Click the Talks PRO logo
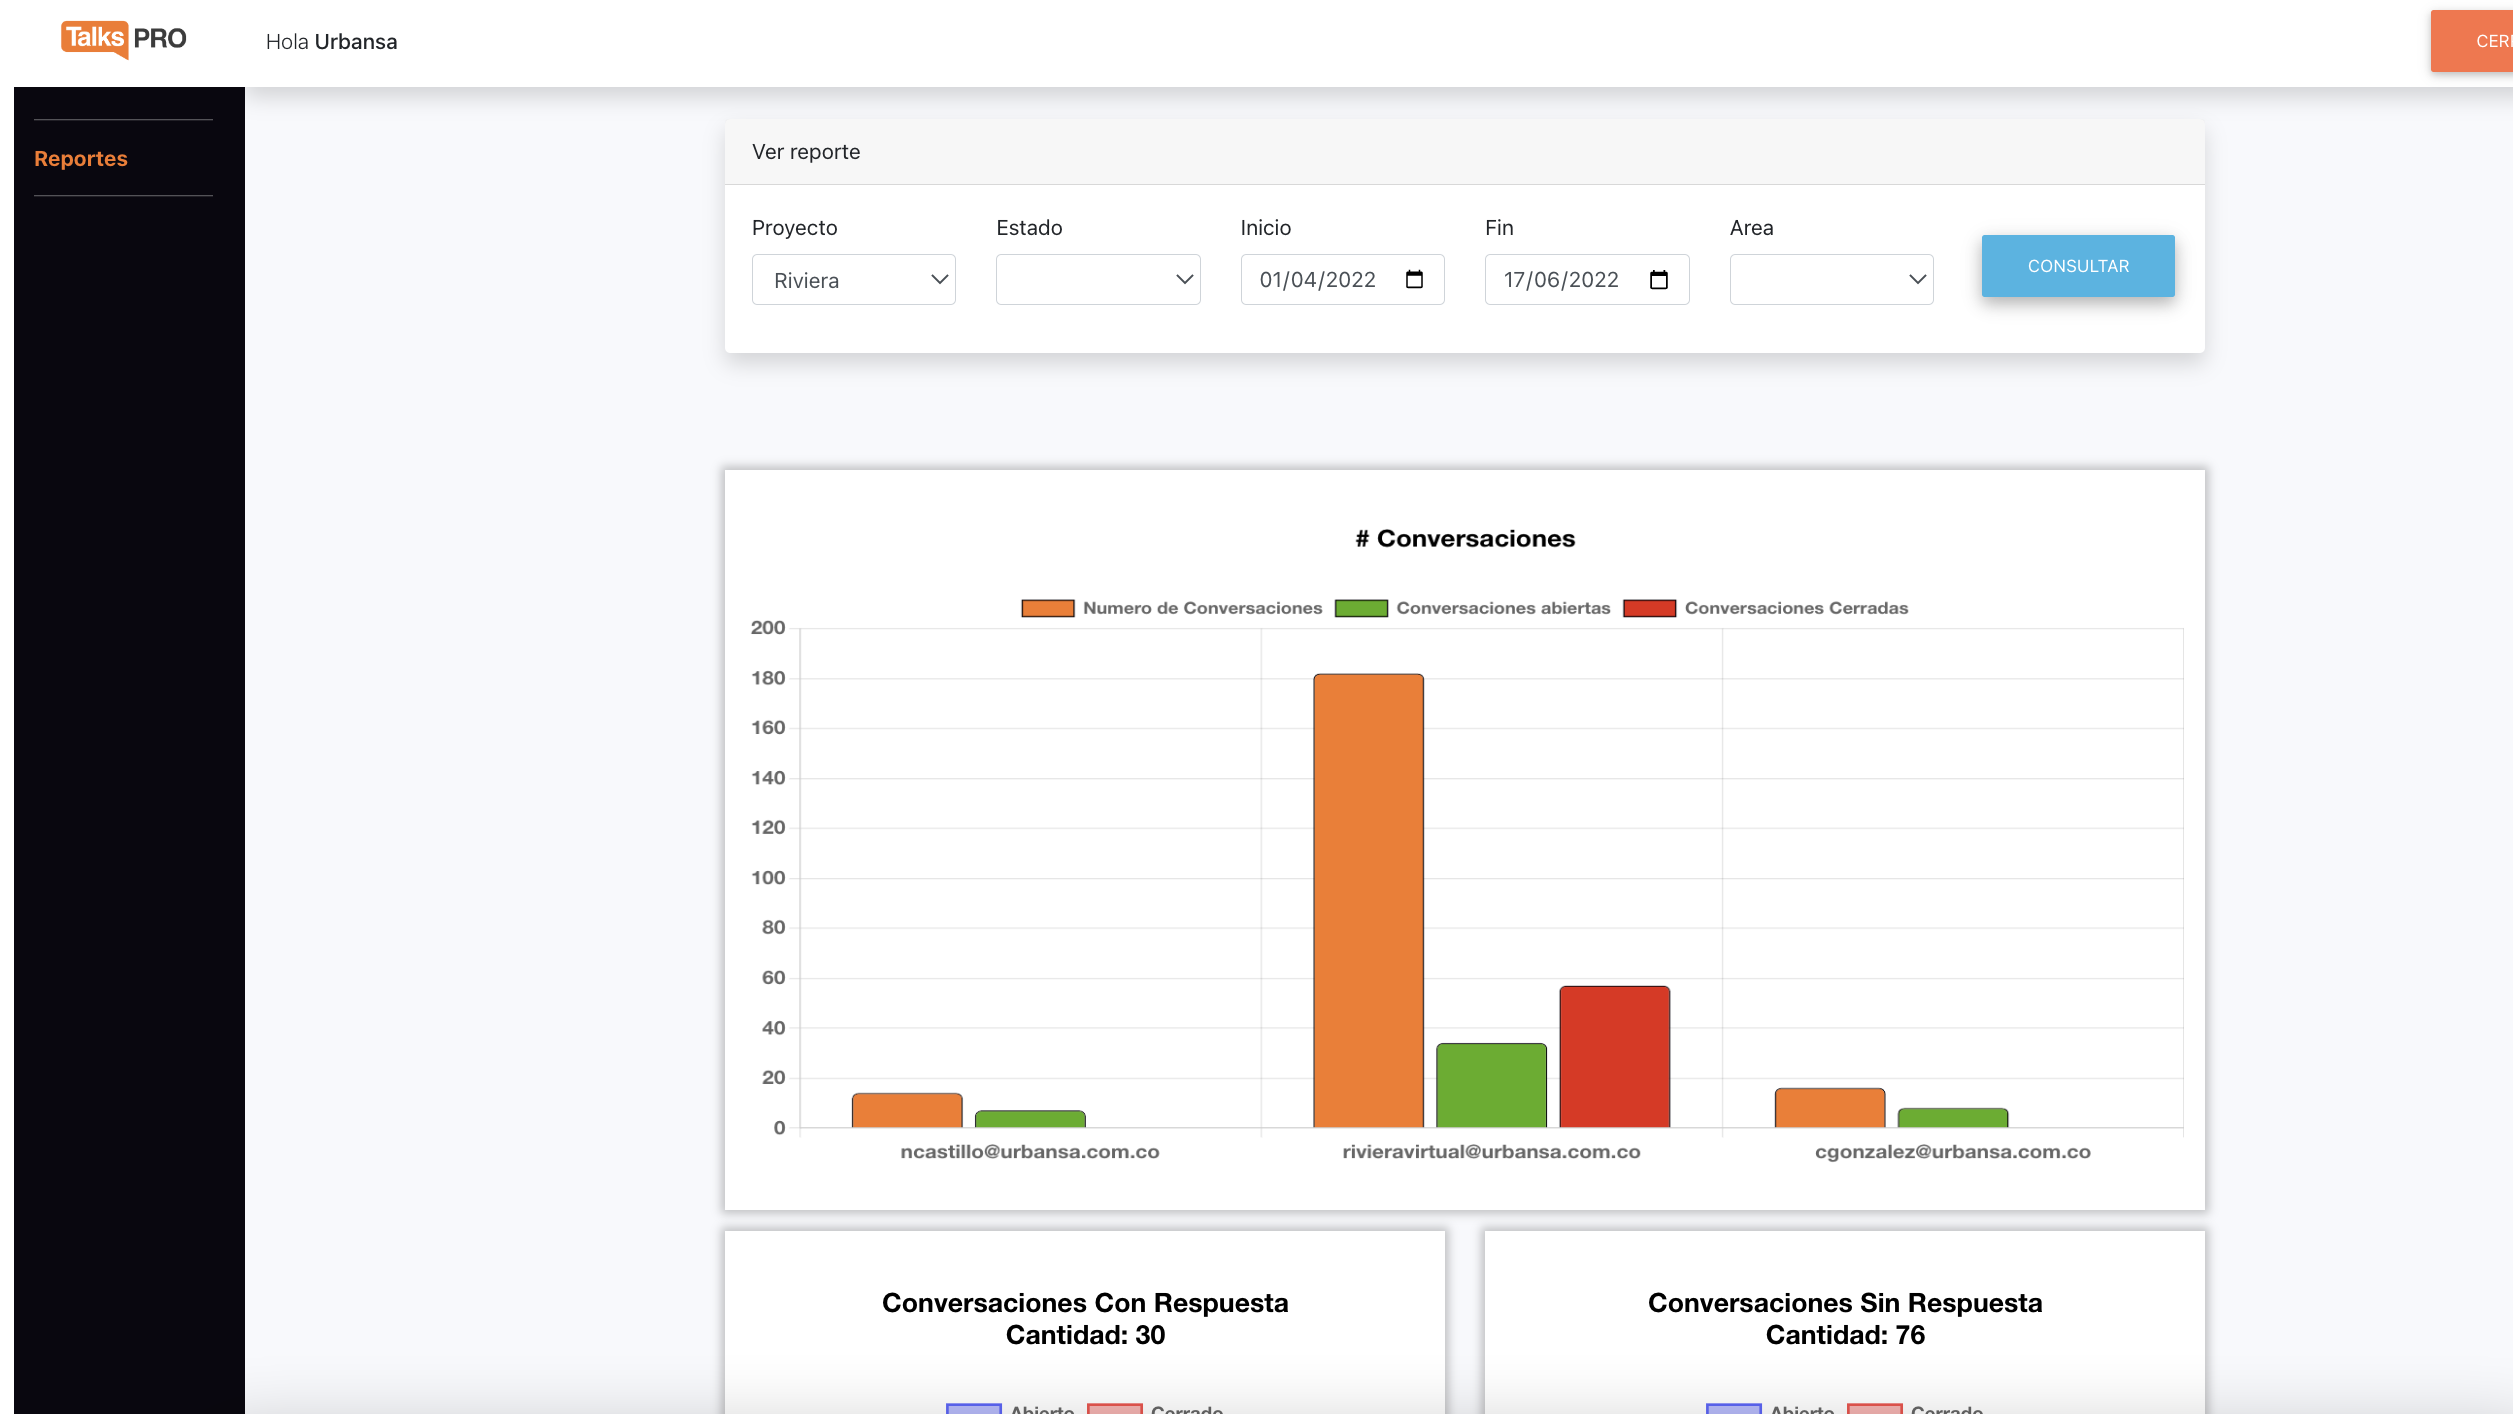 (124, 40)
